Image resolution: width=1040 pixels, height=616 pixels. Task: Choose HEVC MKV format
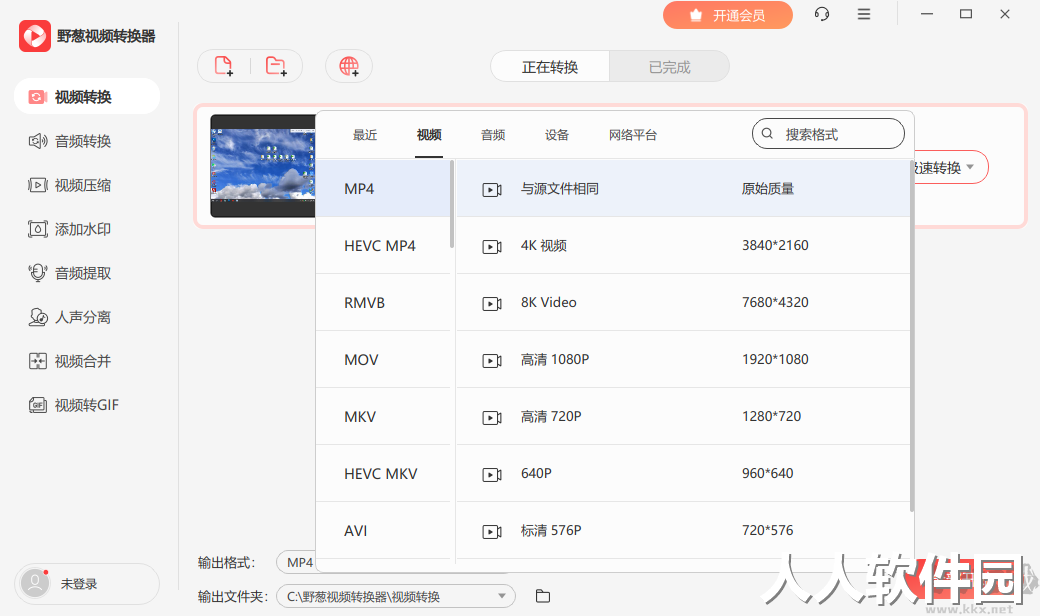pos(383,474)
